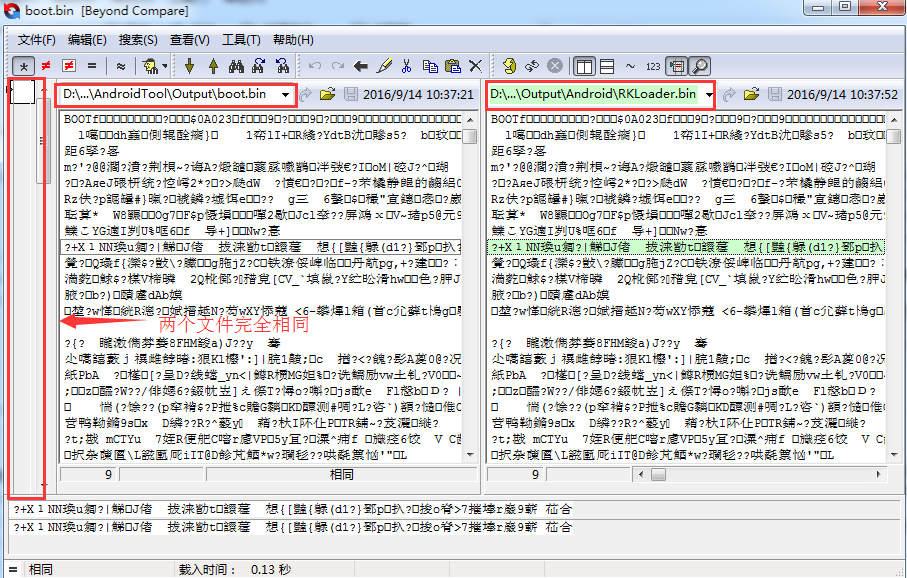Open the session rules referee icon
The height and width of the screenshot is (578, 907).
[x=150, y=66]
